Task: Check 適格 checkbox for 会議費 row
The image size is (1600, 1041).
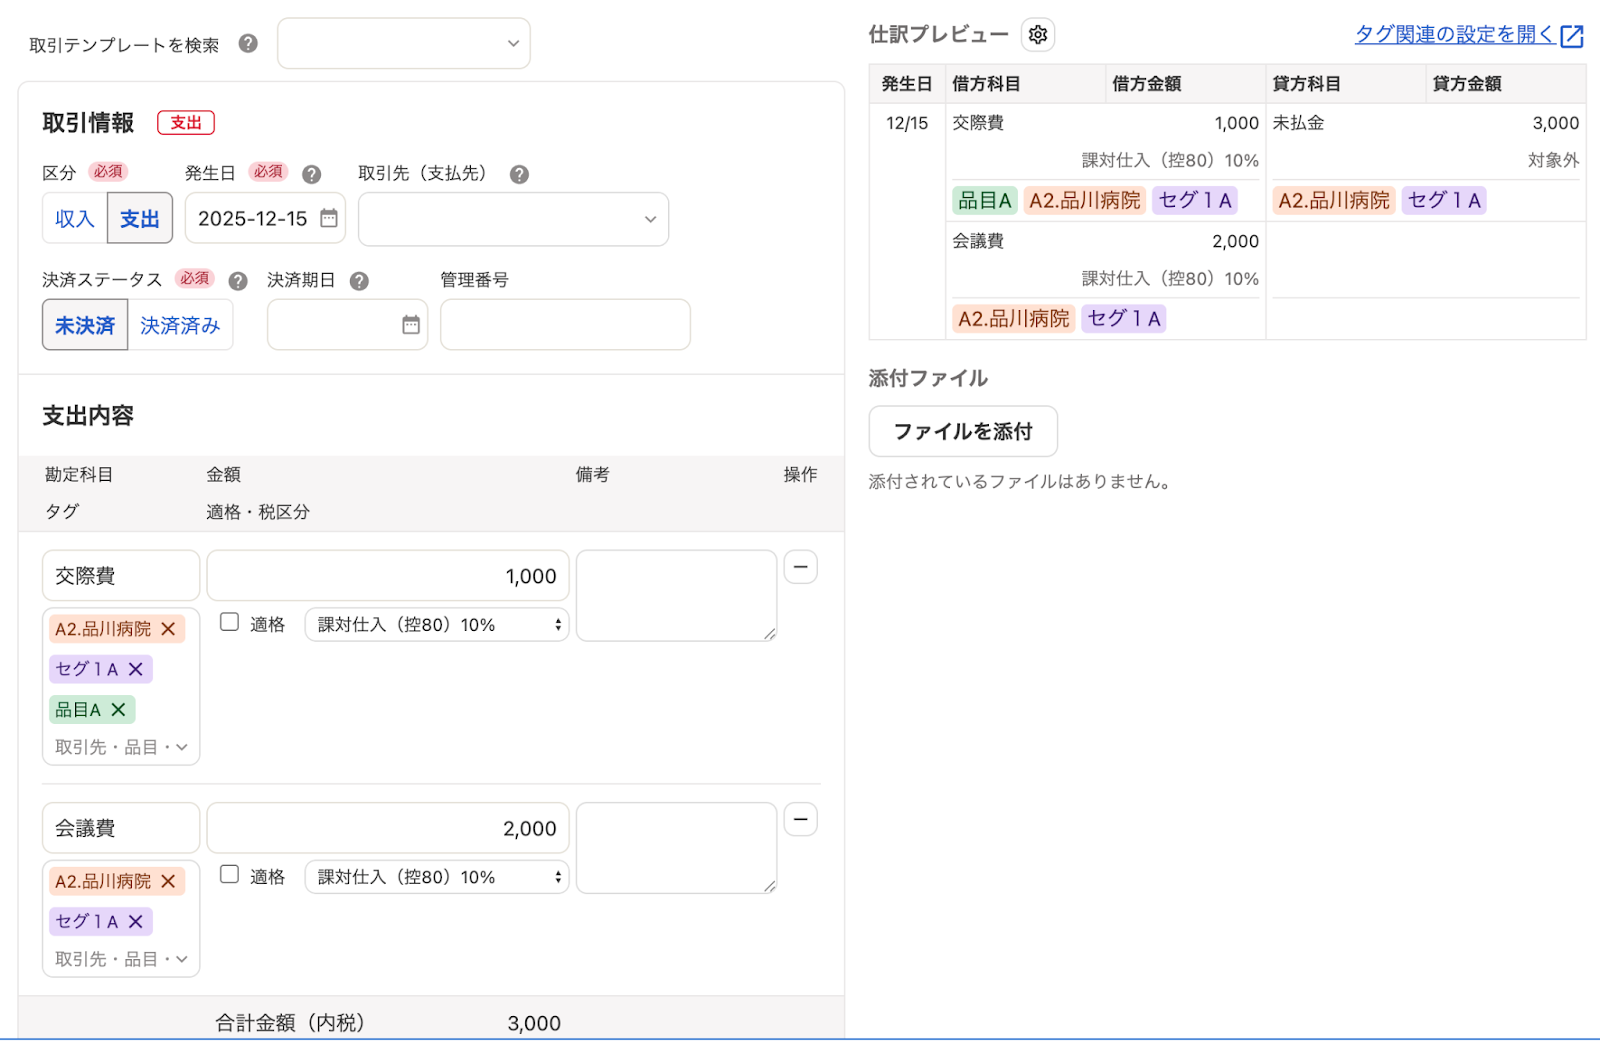Action: click(229, 874)
